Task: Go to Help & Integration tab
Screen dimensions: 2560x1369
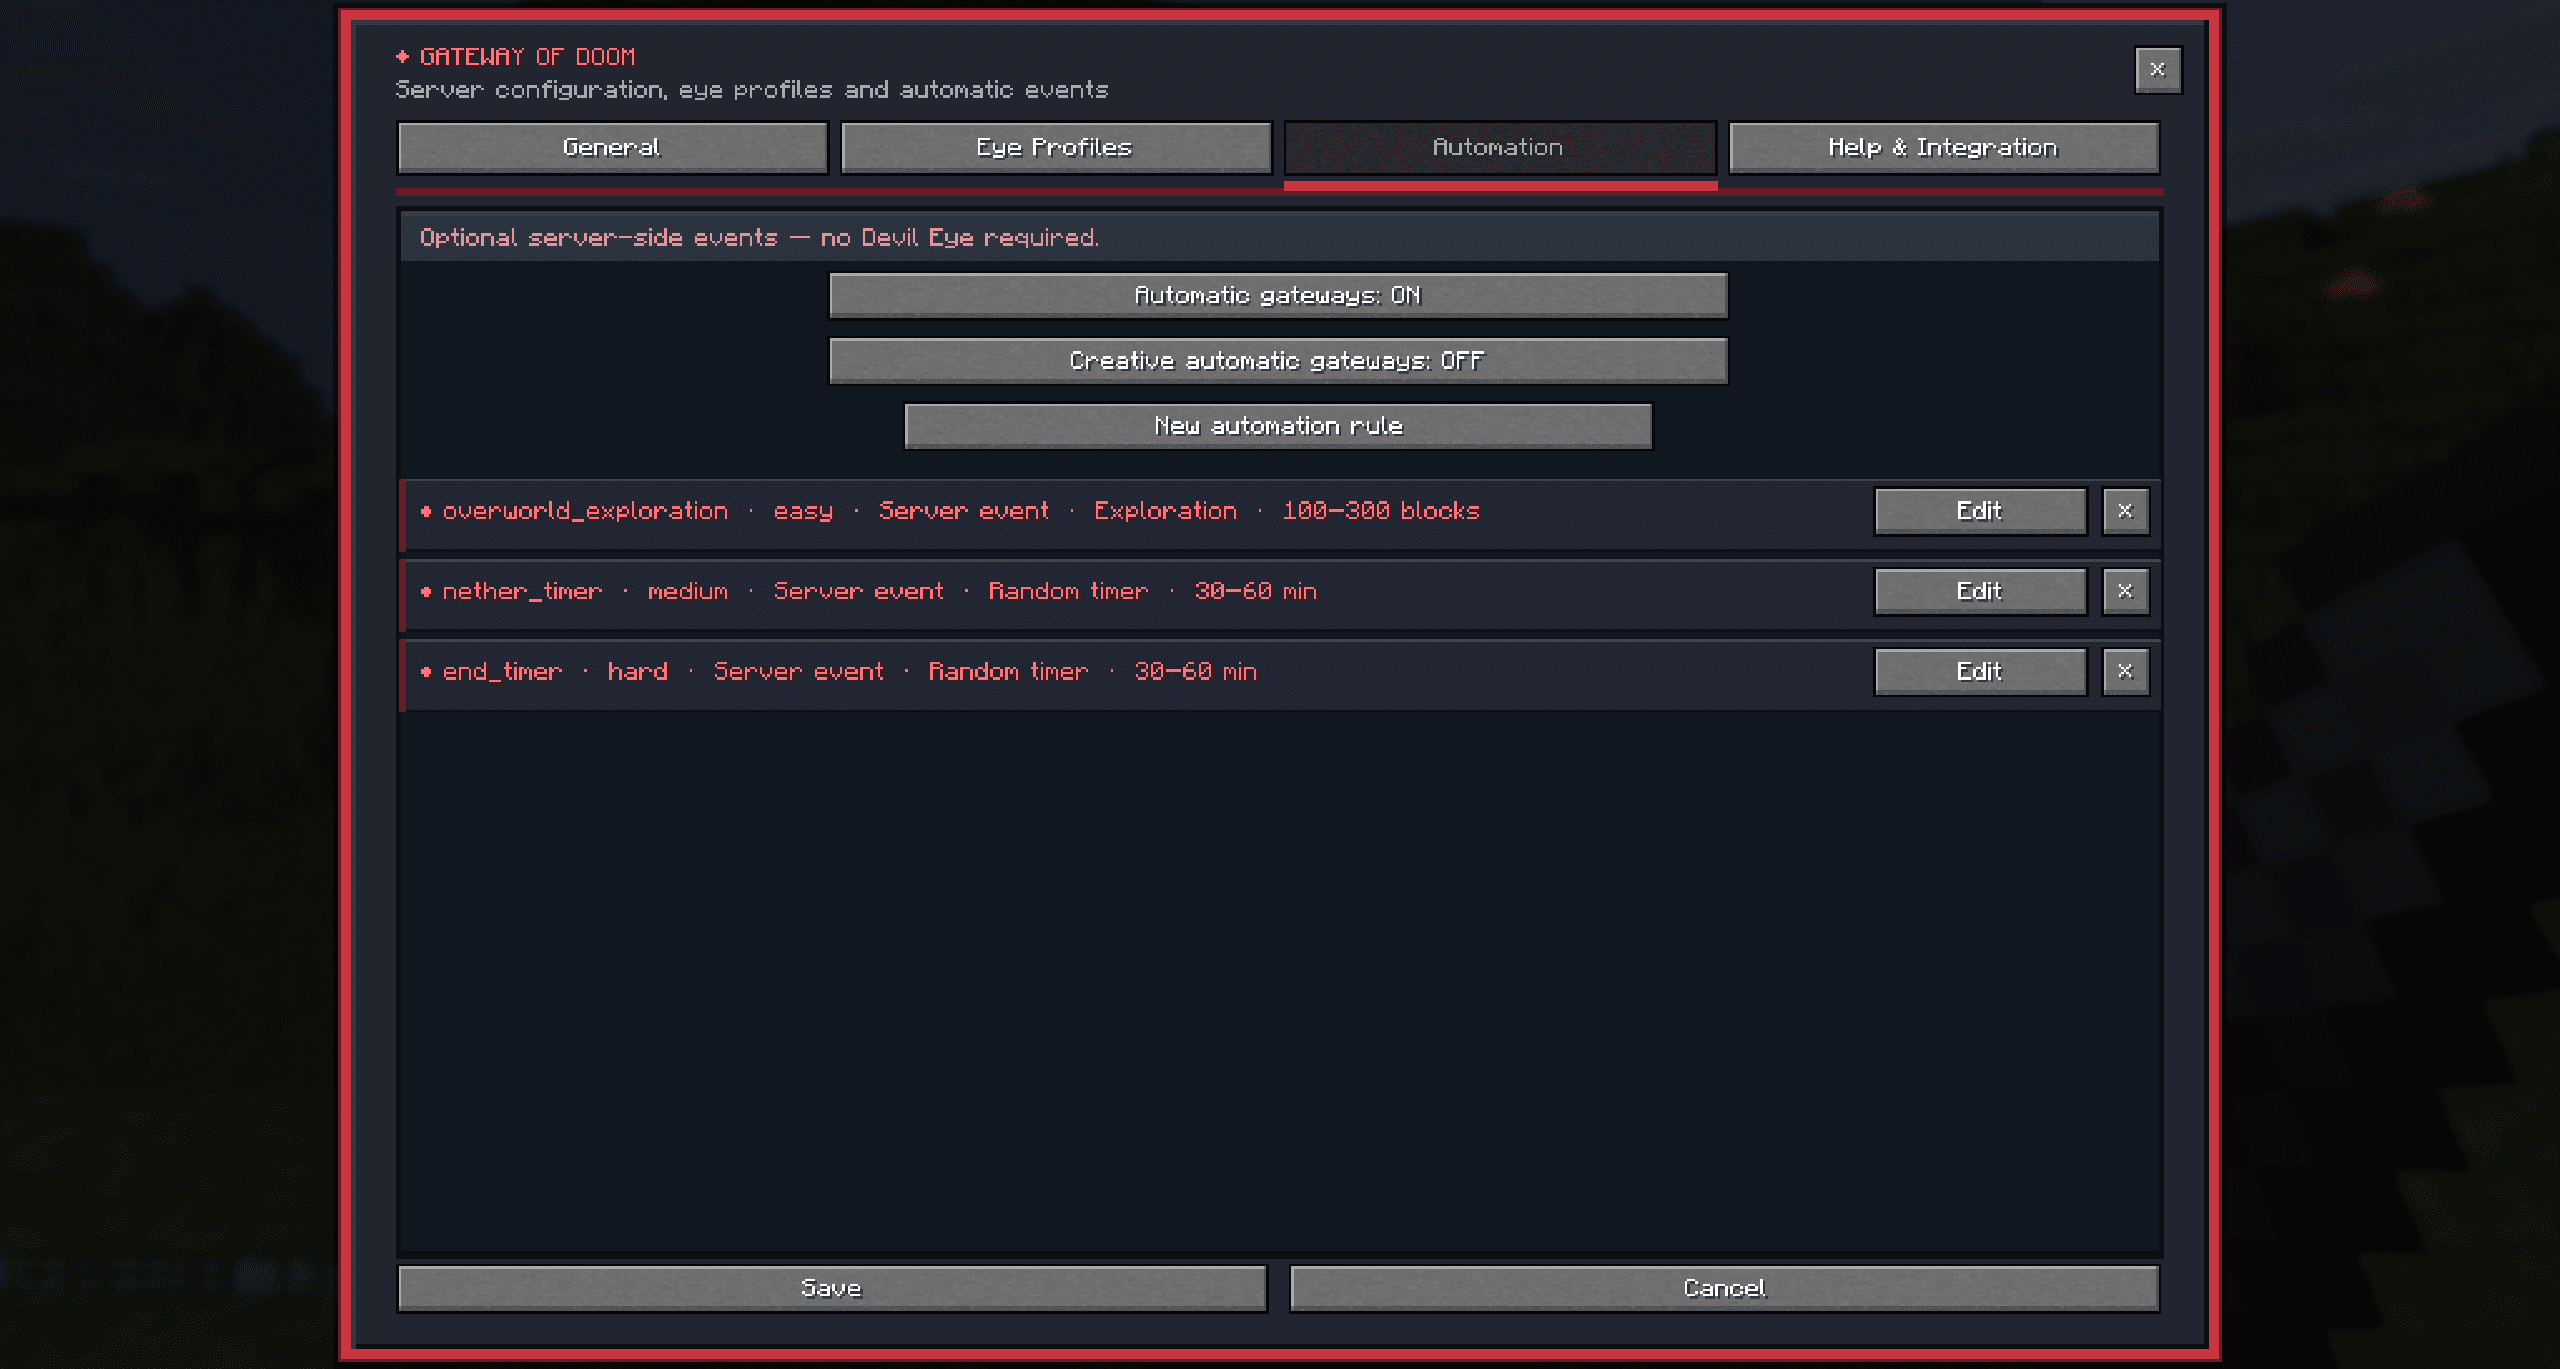Action: 1943,148
